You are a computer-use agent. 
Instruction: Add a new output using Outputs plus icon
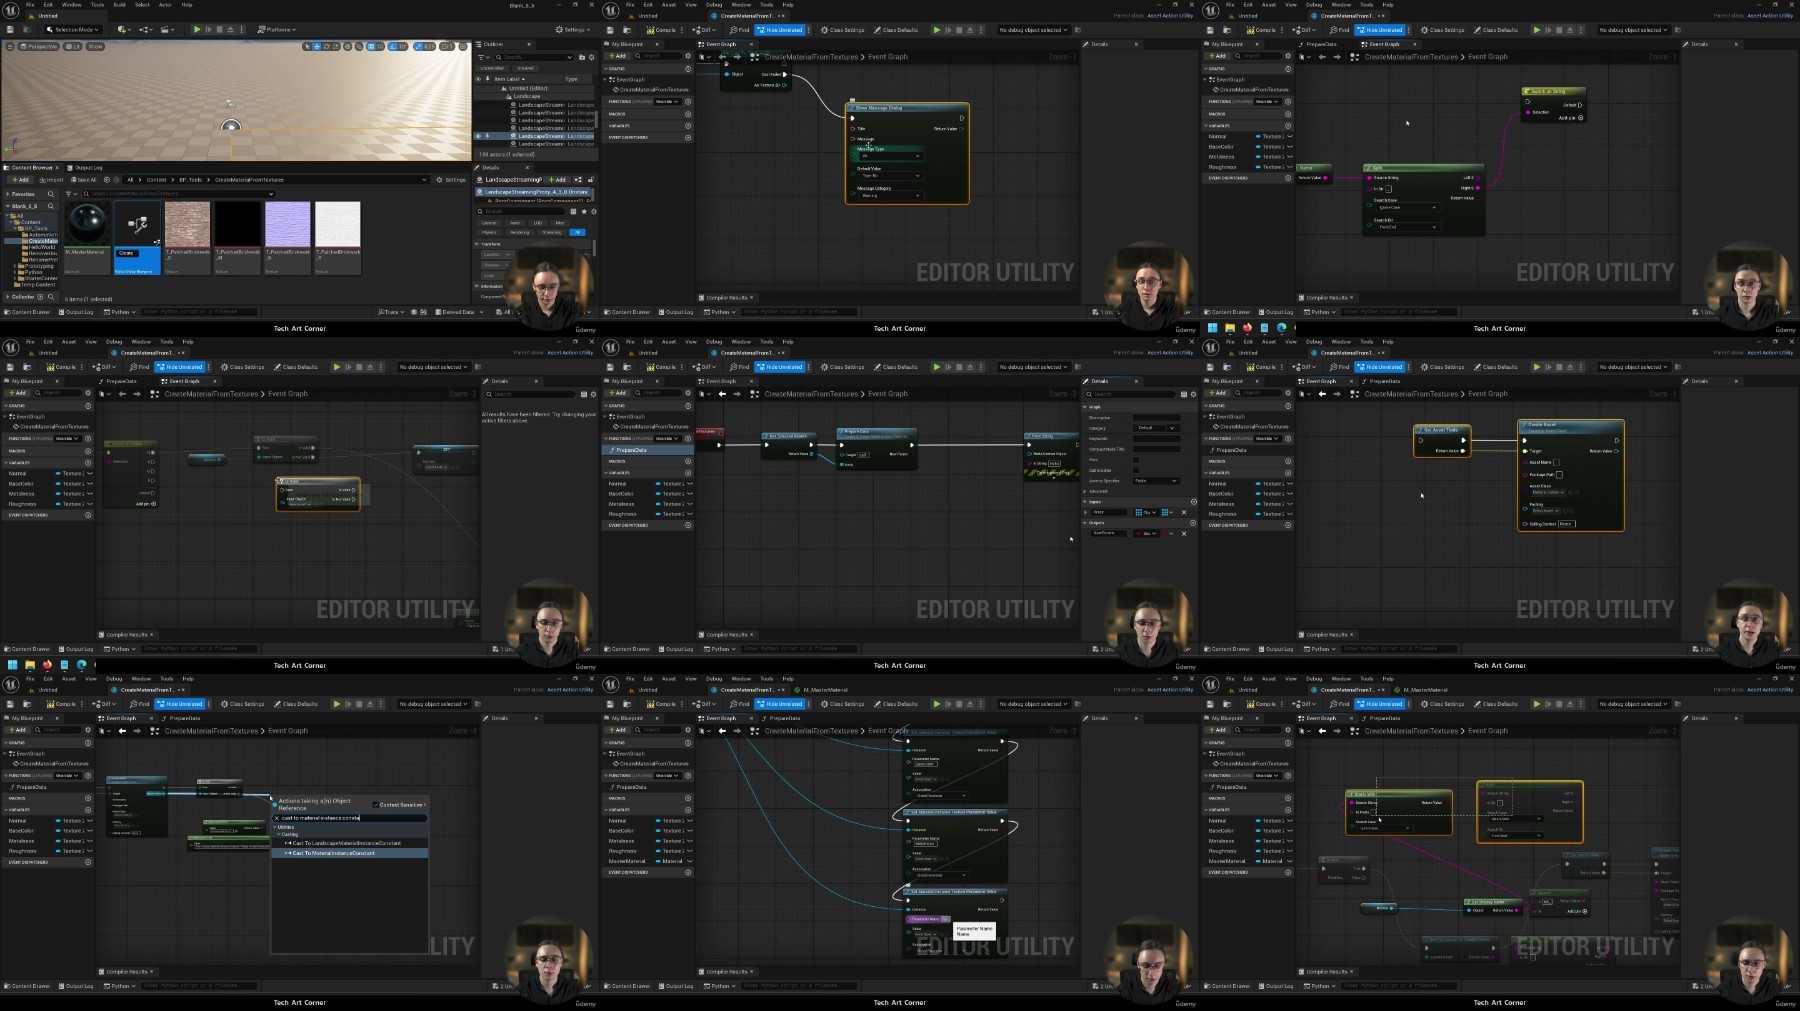(x=1193, y=522)
